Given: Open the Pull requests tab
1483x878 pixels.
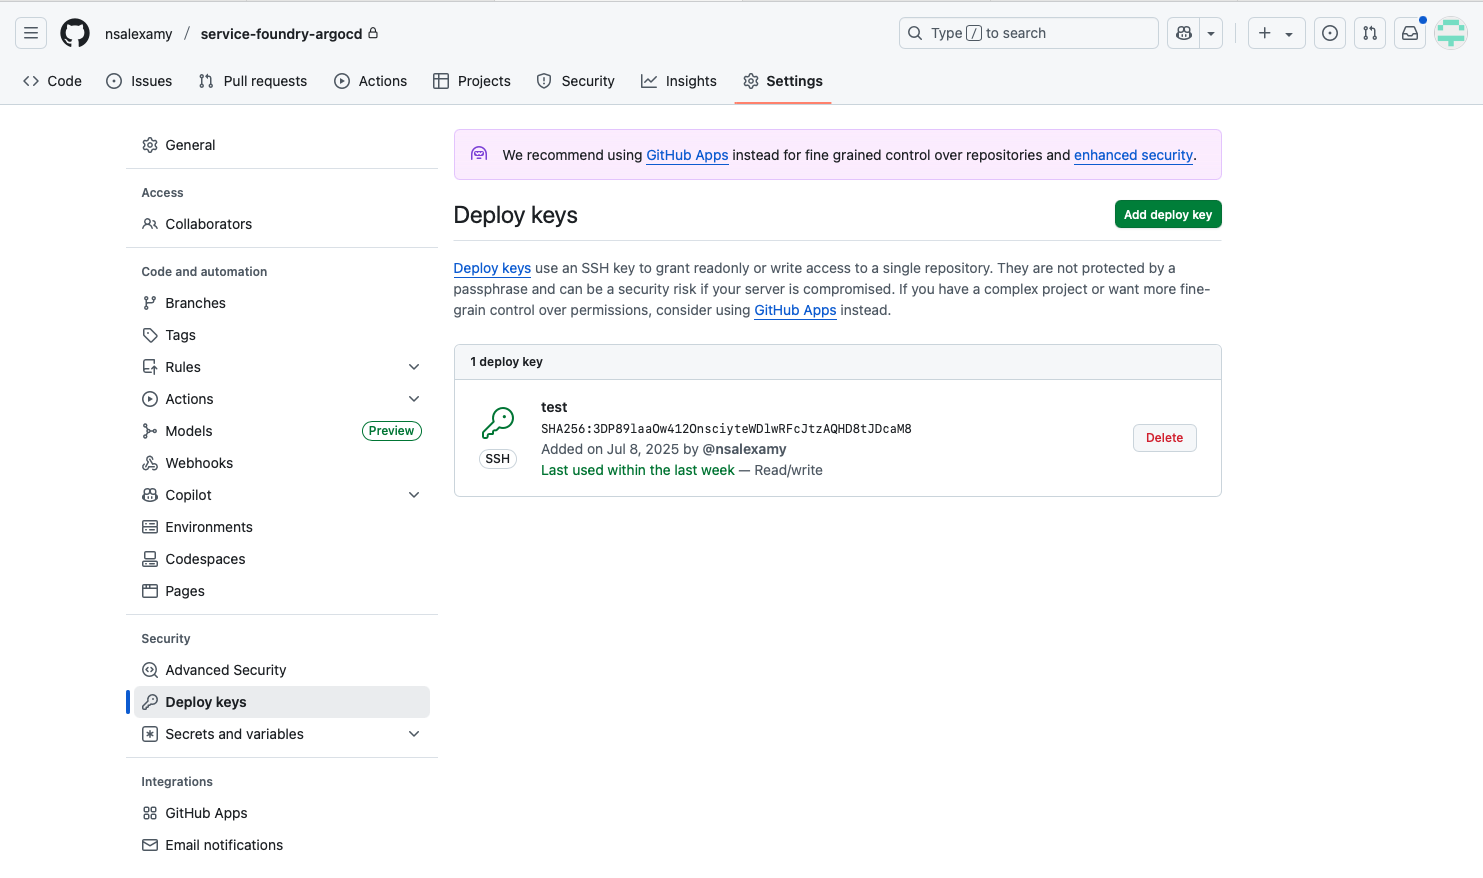Looking at the screenshot, I should pyautogui.click(x=253, y=81).
